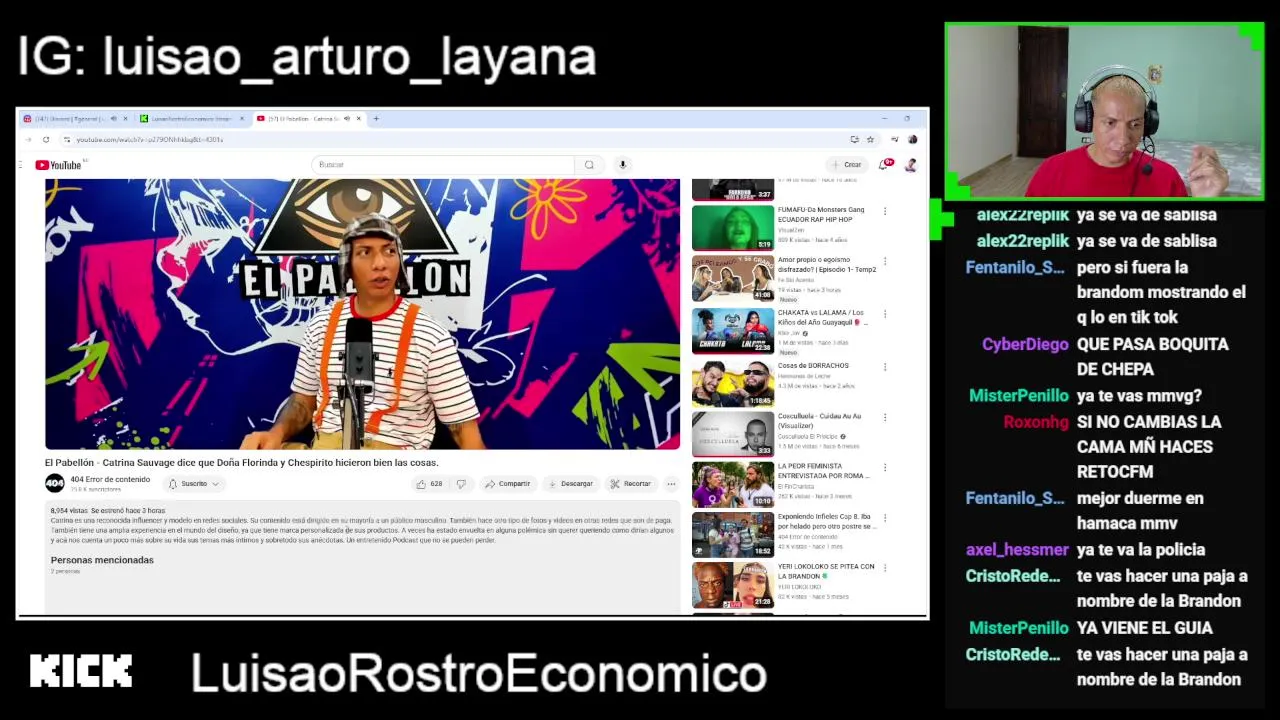Start voice search with microphone icon
1280x720 pixels.
click(x=622, y=165)
